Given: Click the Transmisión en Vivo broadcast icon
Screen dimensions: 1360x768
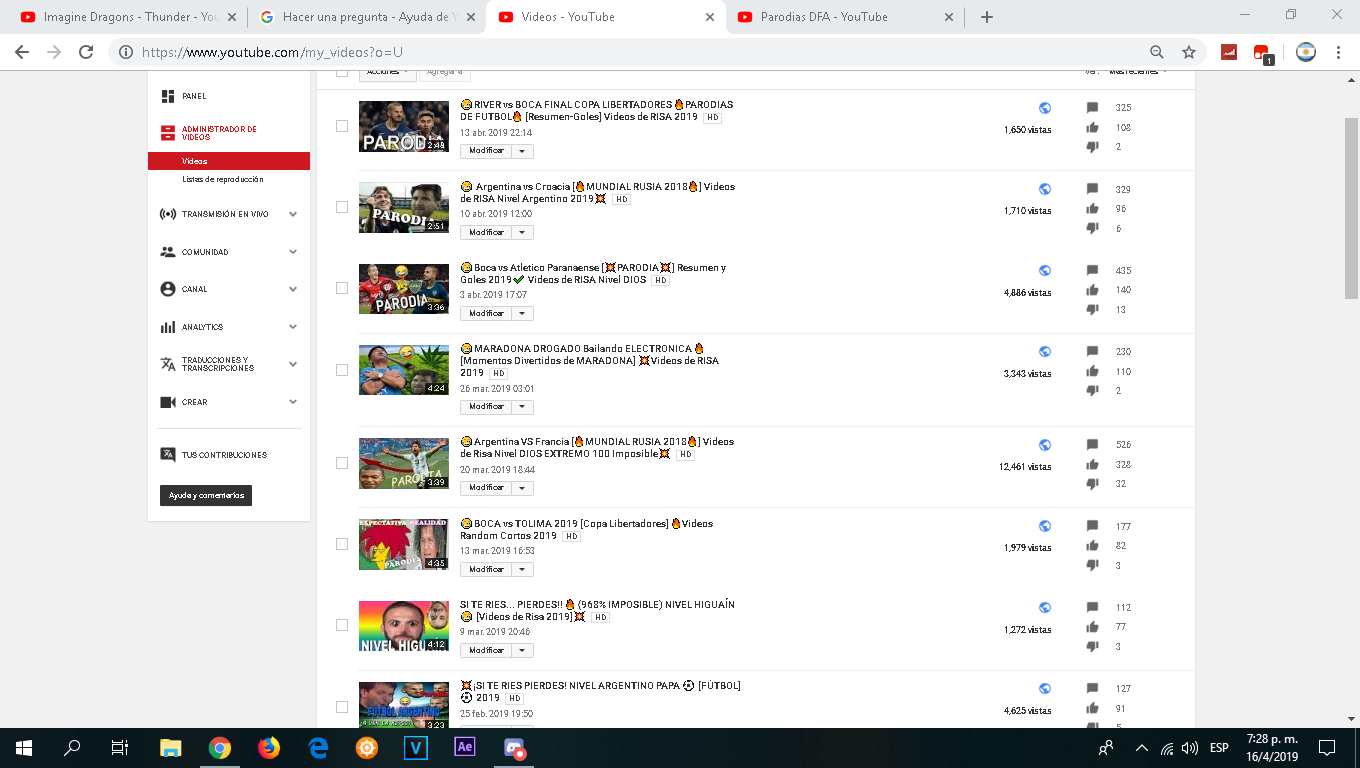Looking at the screenshot, I should click(x=168, y=214).
